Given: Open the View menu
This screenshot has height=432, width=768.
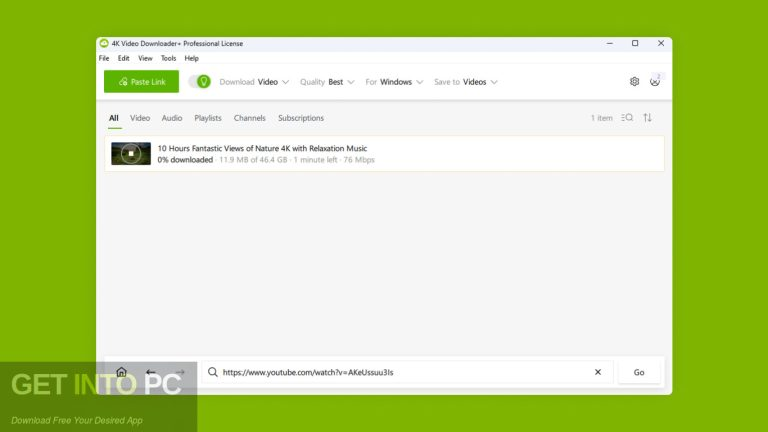Looking at the screenshot, I should click(145, 58).
